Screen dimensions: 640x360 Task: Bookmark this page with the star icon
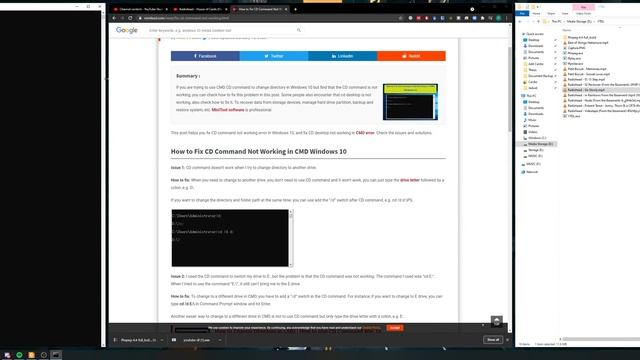400,18
